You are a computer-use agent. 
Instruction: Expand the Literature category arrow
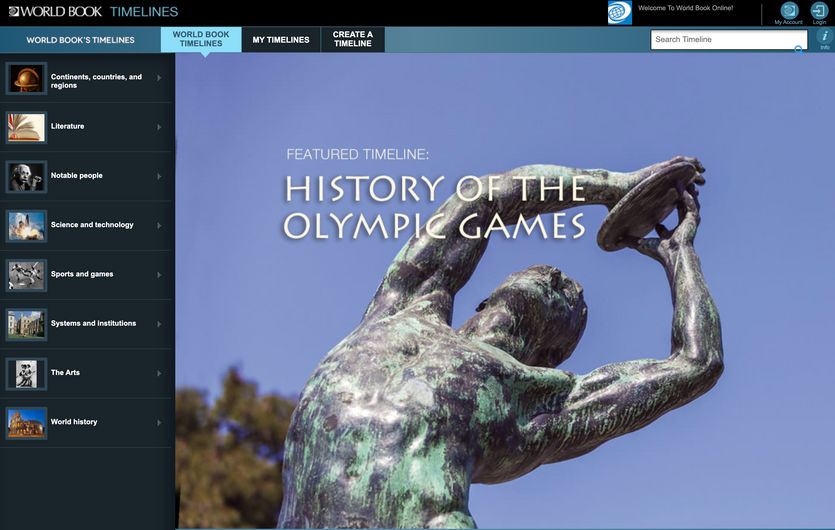(x=159, y=127)
